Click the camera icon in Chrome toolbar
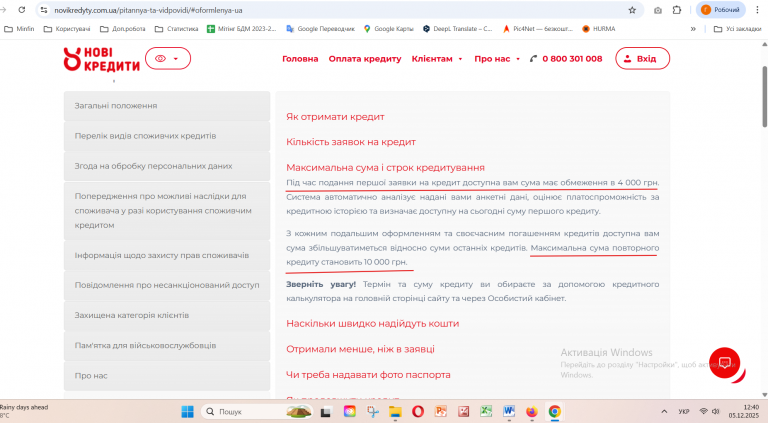The image size is (768, 423). click(658, 10)
